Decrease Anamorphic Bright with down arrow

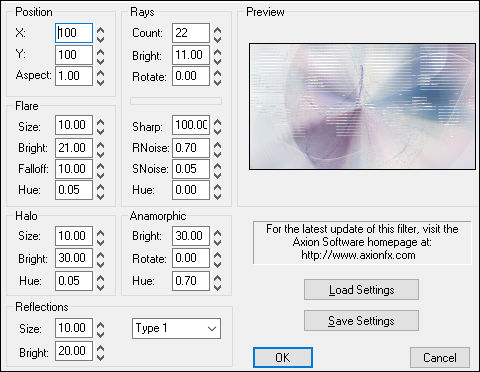tap(217, 242)
